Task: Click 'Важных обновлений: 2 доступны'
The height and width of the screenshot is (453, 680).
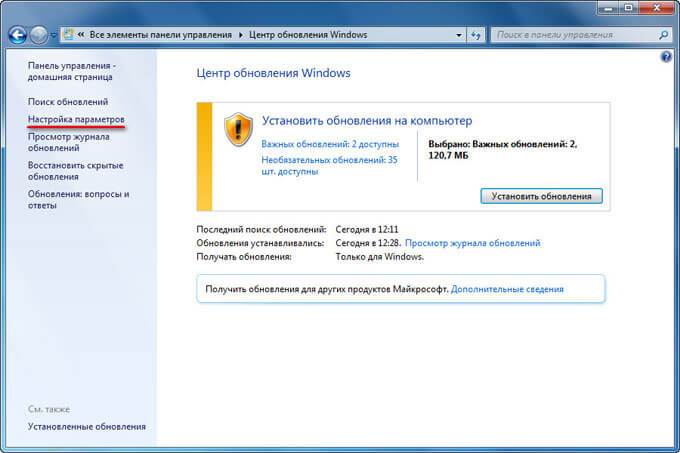Action: pos(330,144)
